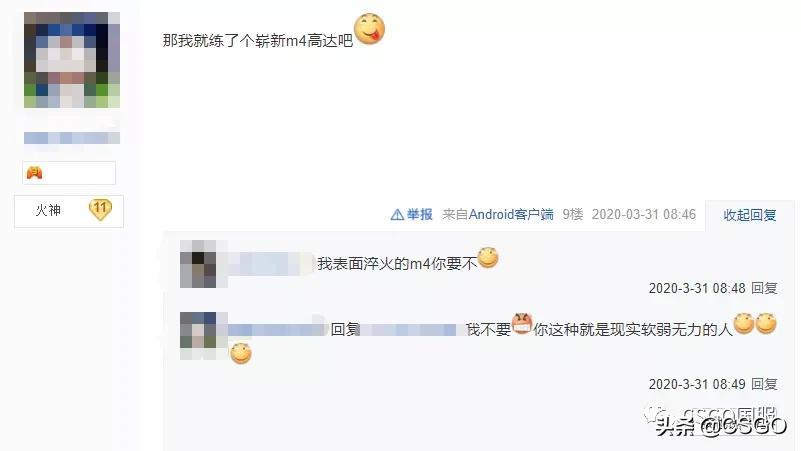
Task: Open the second reply's avatar thumbnail
Action: [198, 336]
